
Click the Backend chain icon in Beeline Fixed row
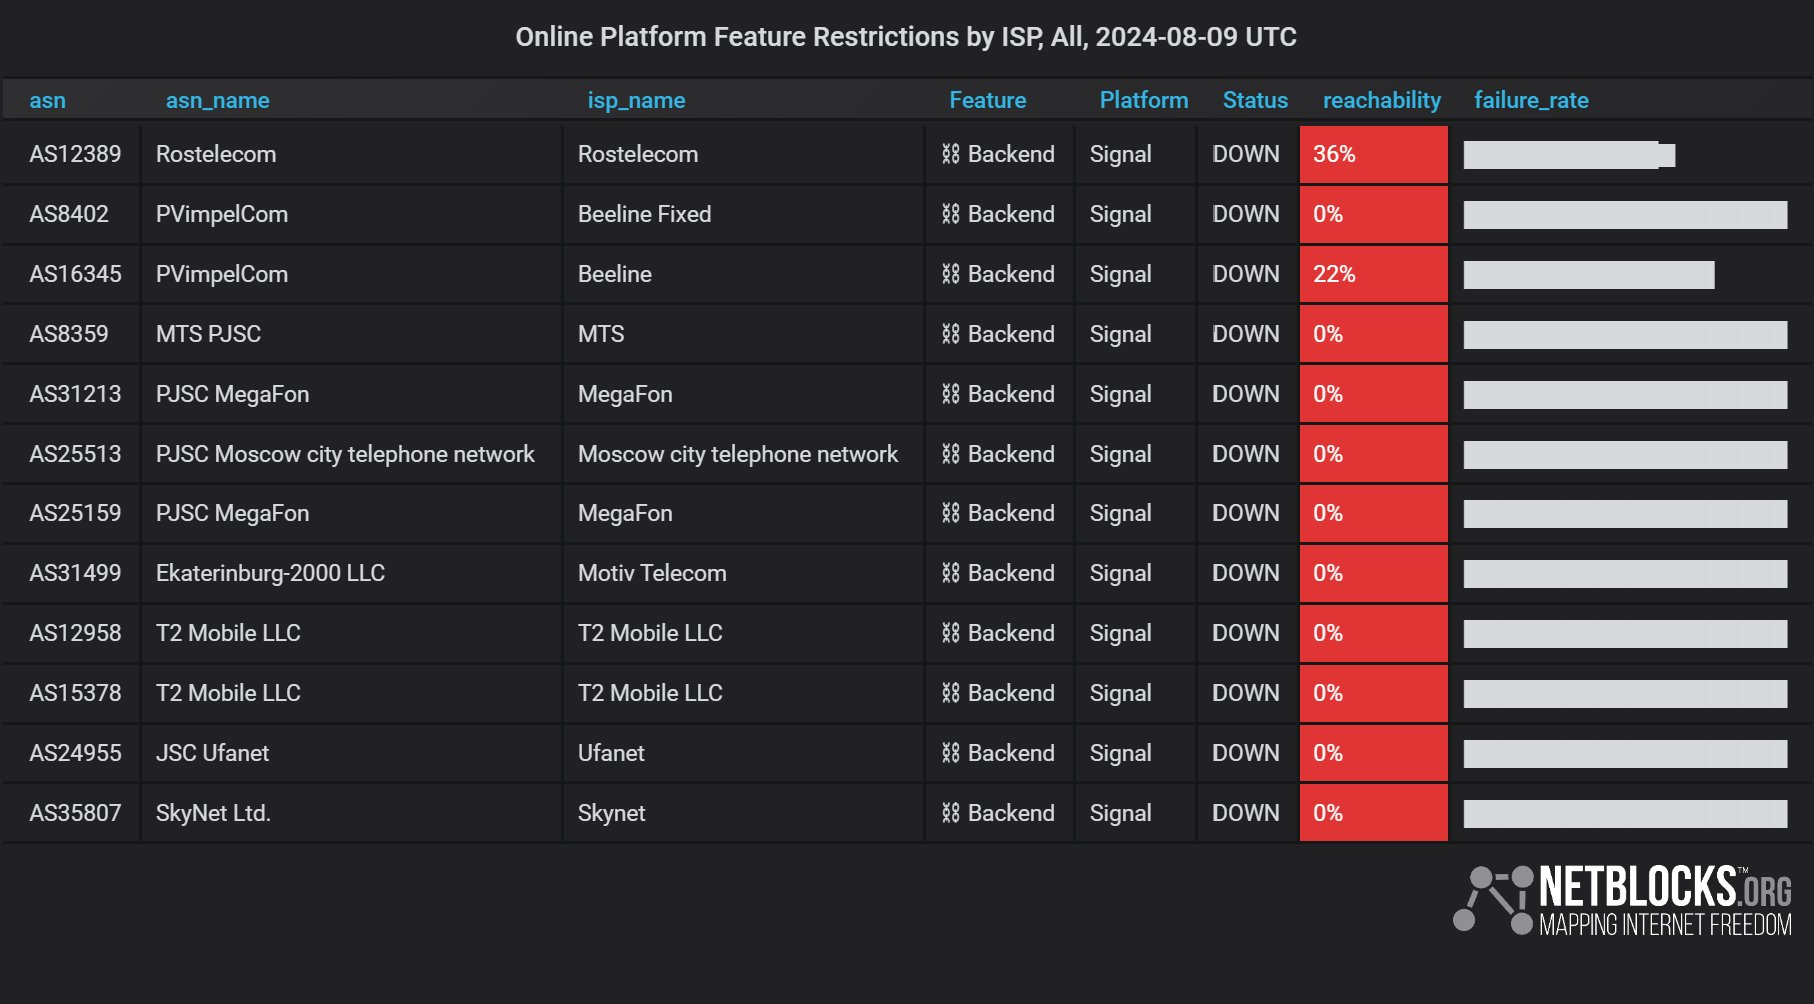tap(950, 214)
